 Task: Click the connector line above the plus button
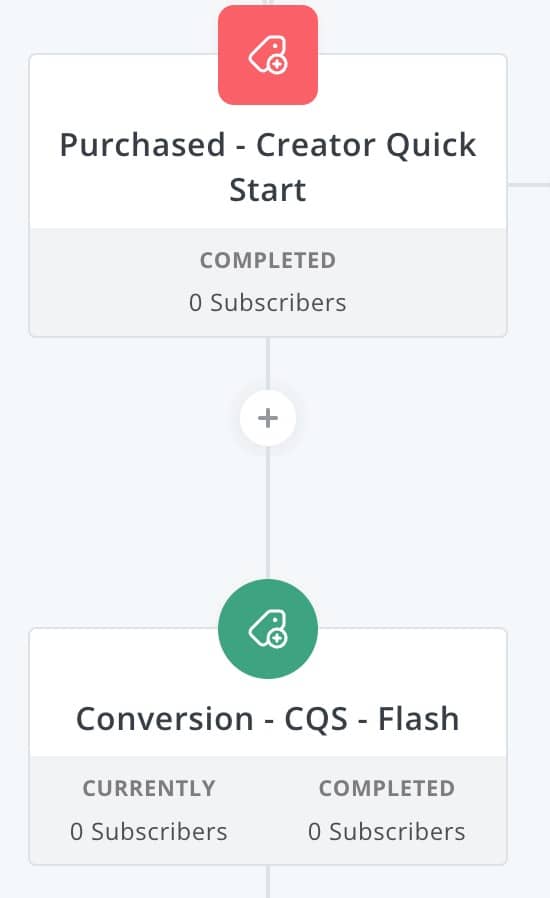coord(268,363)
